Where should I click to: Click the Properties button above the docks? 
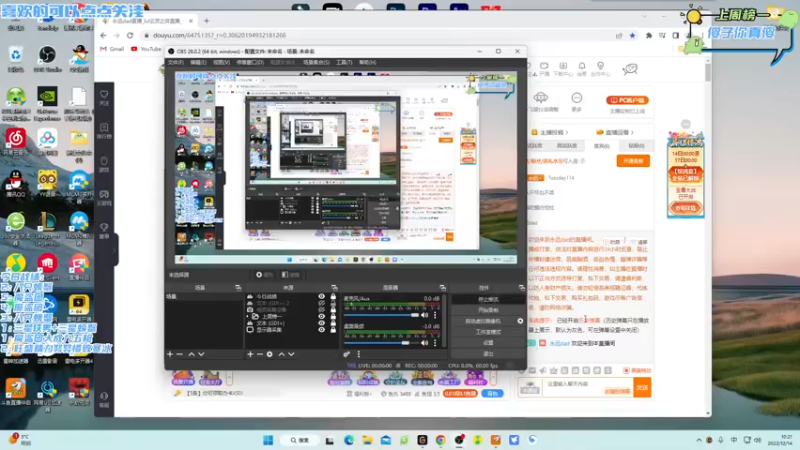tap(264, 274)
